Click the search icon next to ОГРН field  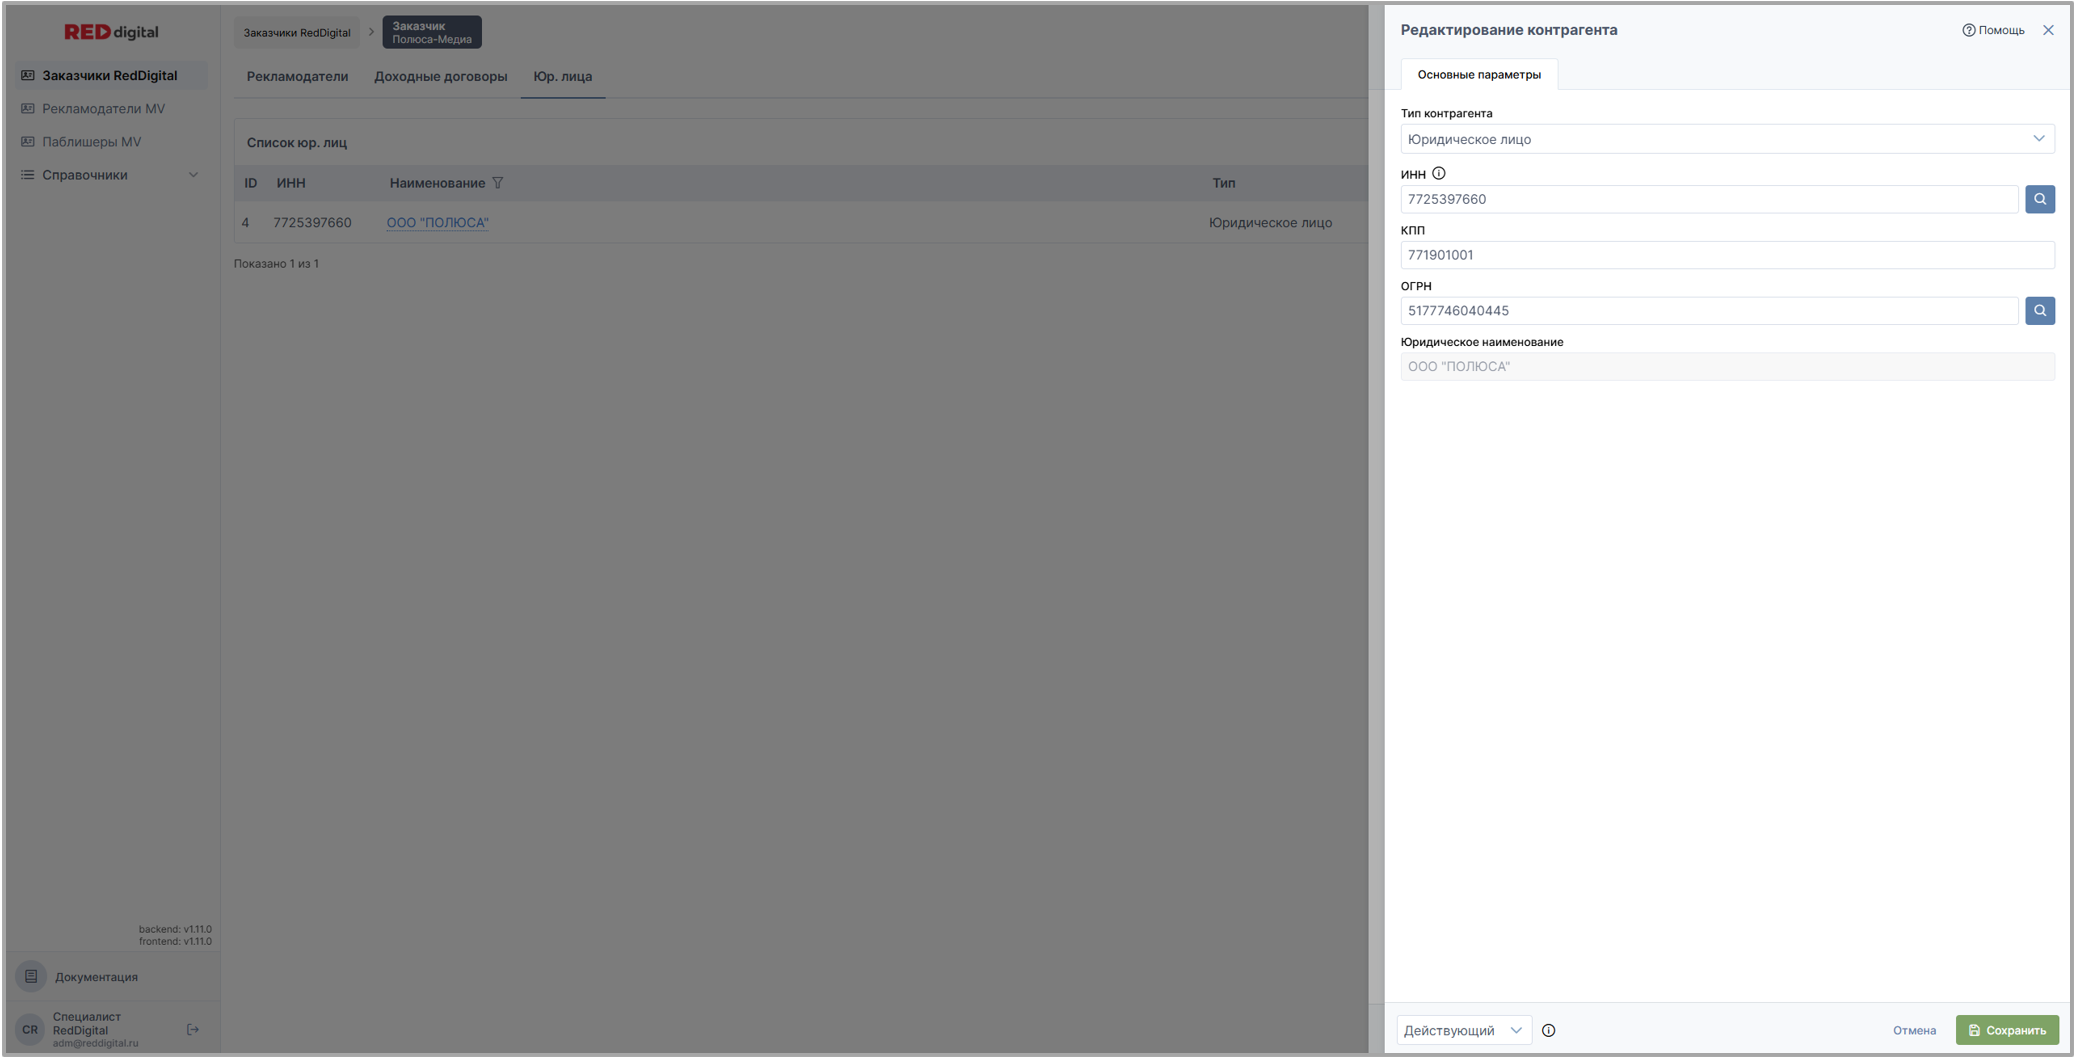[x=2039, y=311]
